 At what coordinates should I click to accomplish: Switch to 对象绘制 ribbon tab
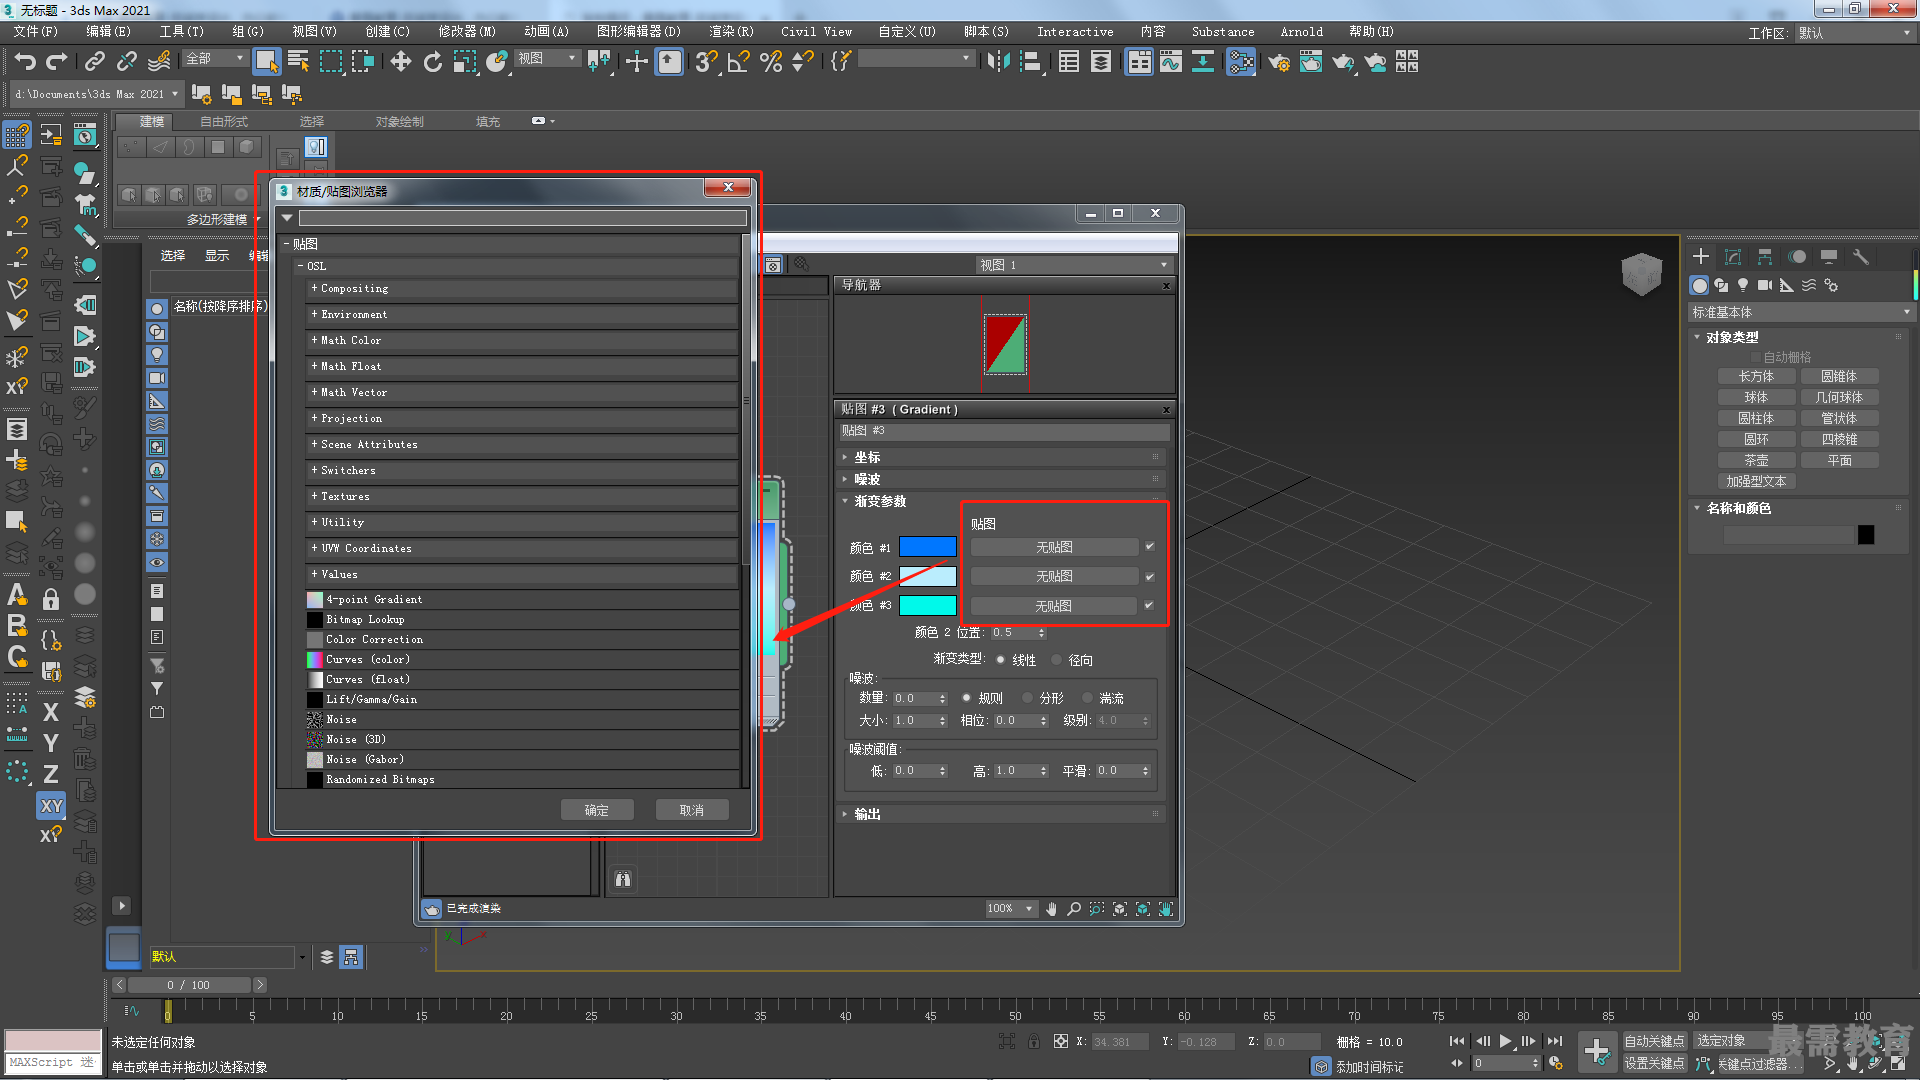(x=400, y=121)
